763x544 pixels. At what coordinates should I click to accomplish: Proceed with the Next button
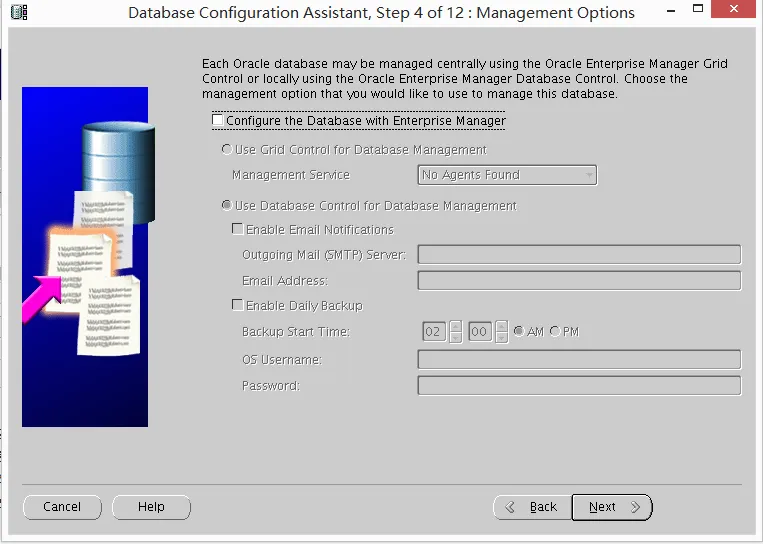click(x=612, y=507)
